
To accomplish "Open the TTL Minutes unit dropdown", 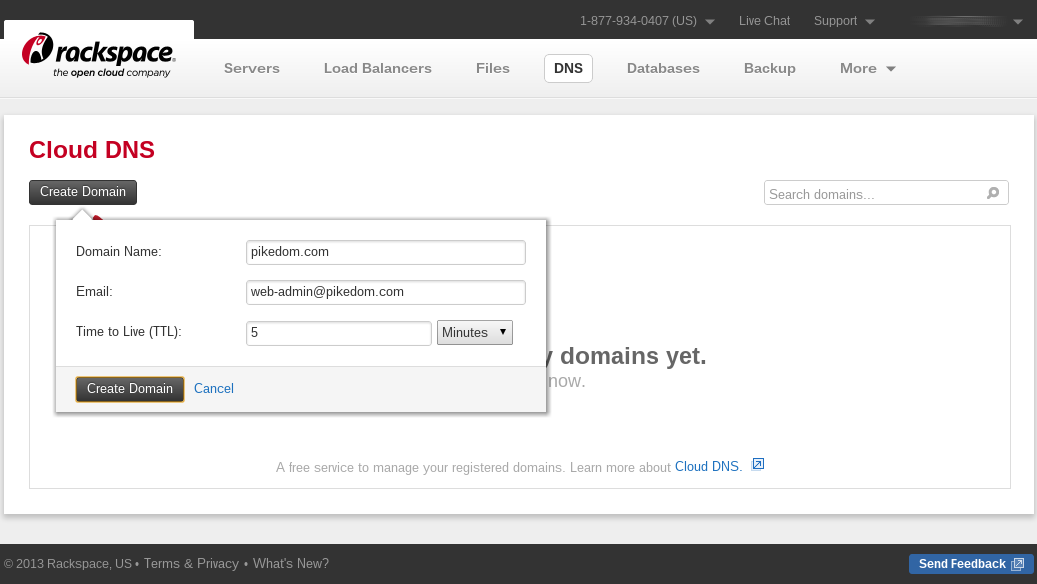I will click(x=475, y=333).
